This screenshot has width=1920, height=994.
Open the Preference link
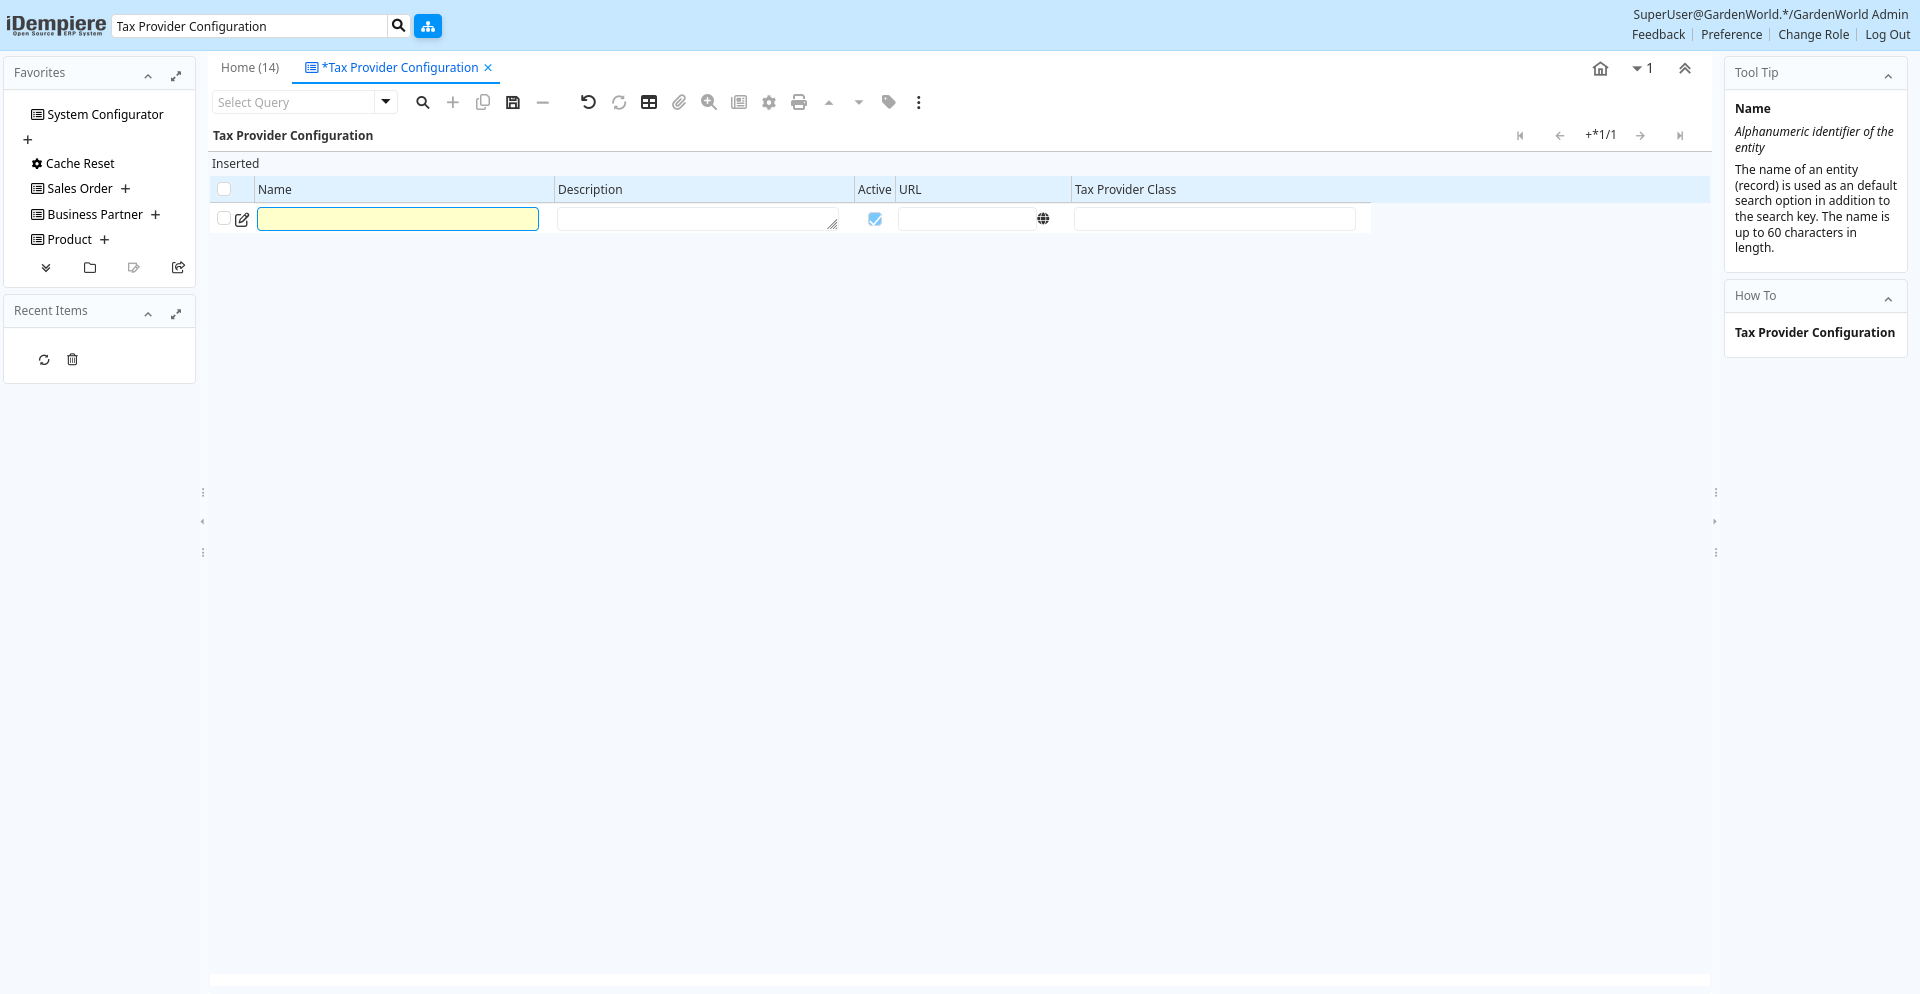1731,35
